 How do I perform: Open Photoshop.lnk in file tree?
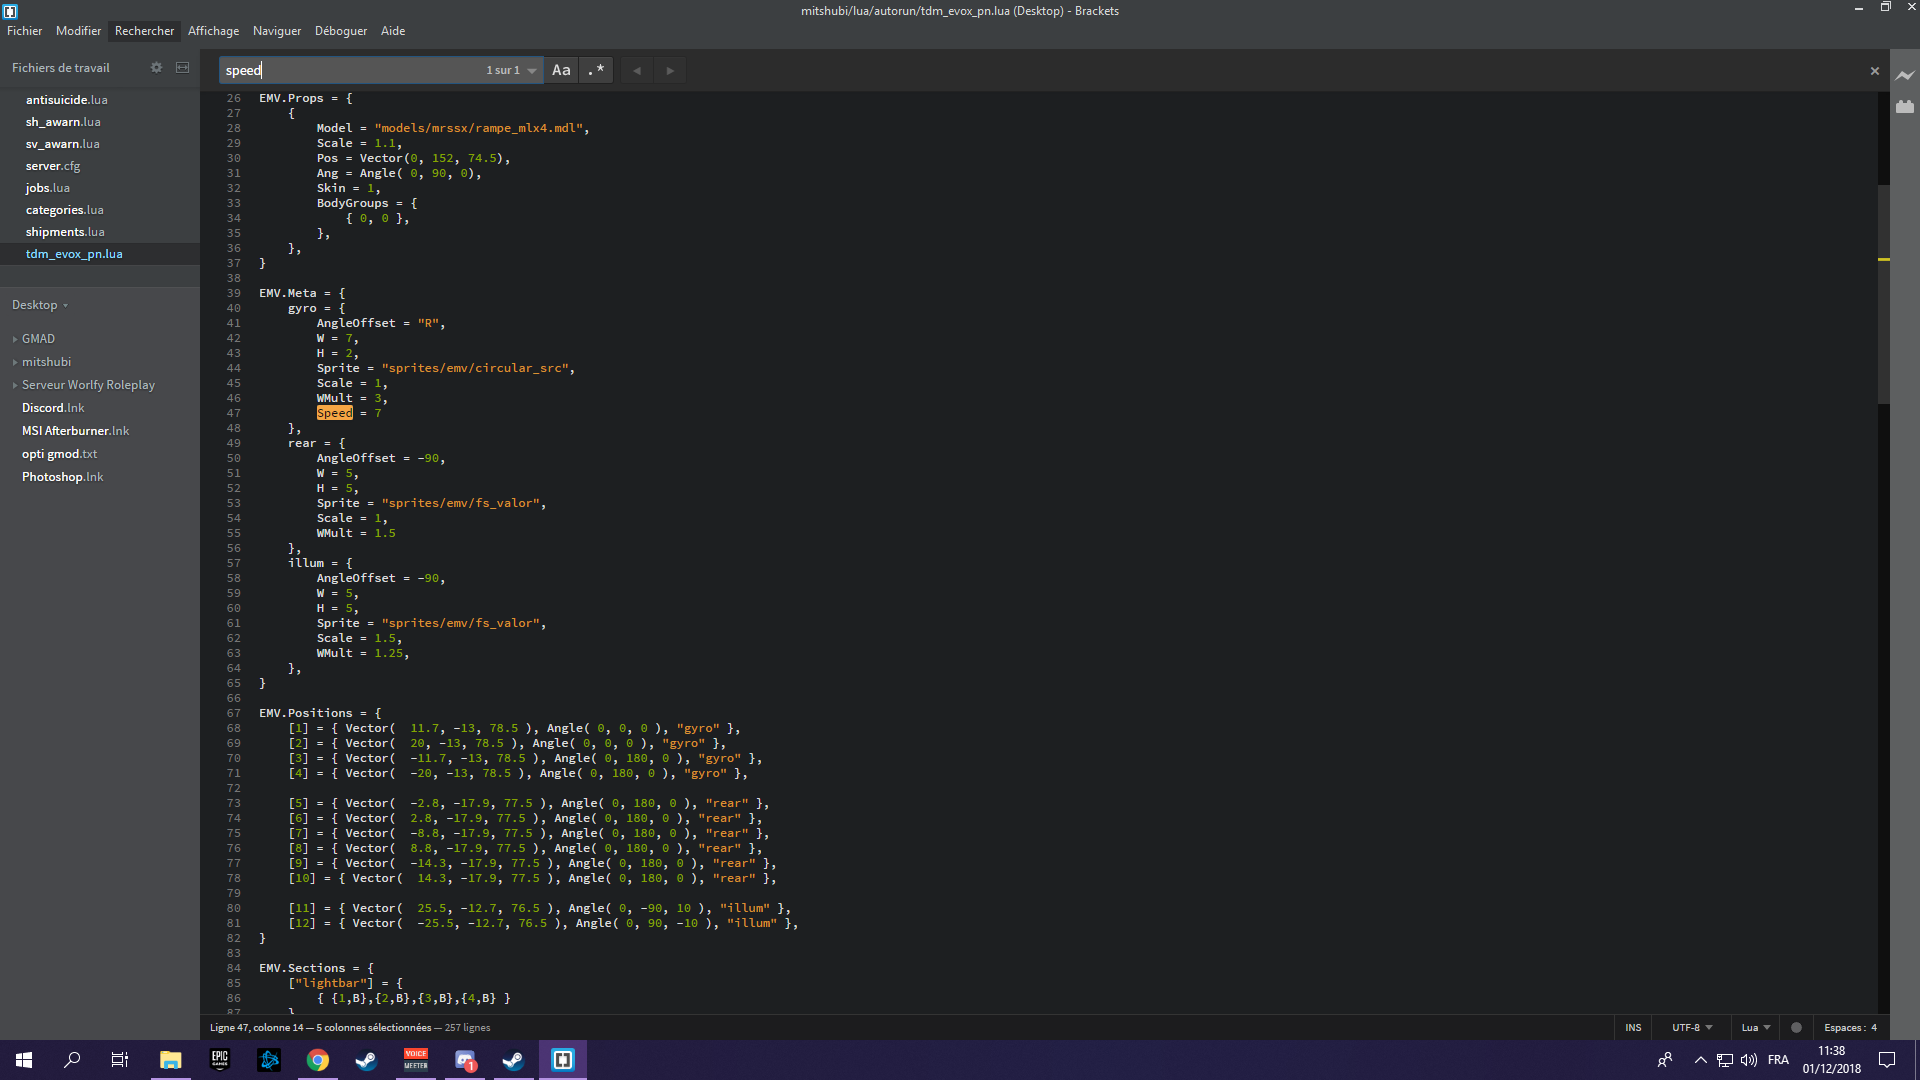[x=62, y=477]
